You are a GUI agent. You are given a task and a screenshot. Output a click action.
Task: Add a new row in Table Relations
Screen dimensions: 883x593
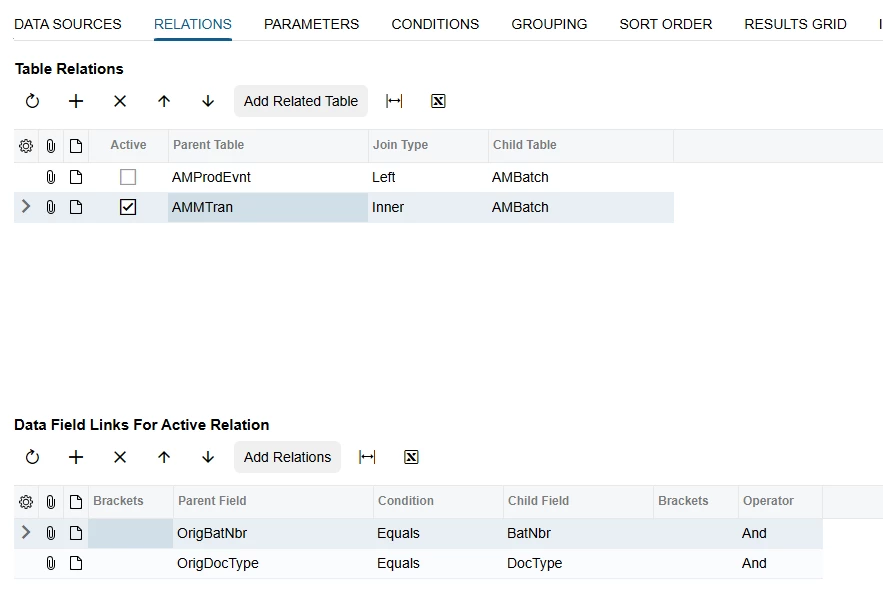76,101
